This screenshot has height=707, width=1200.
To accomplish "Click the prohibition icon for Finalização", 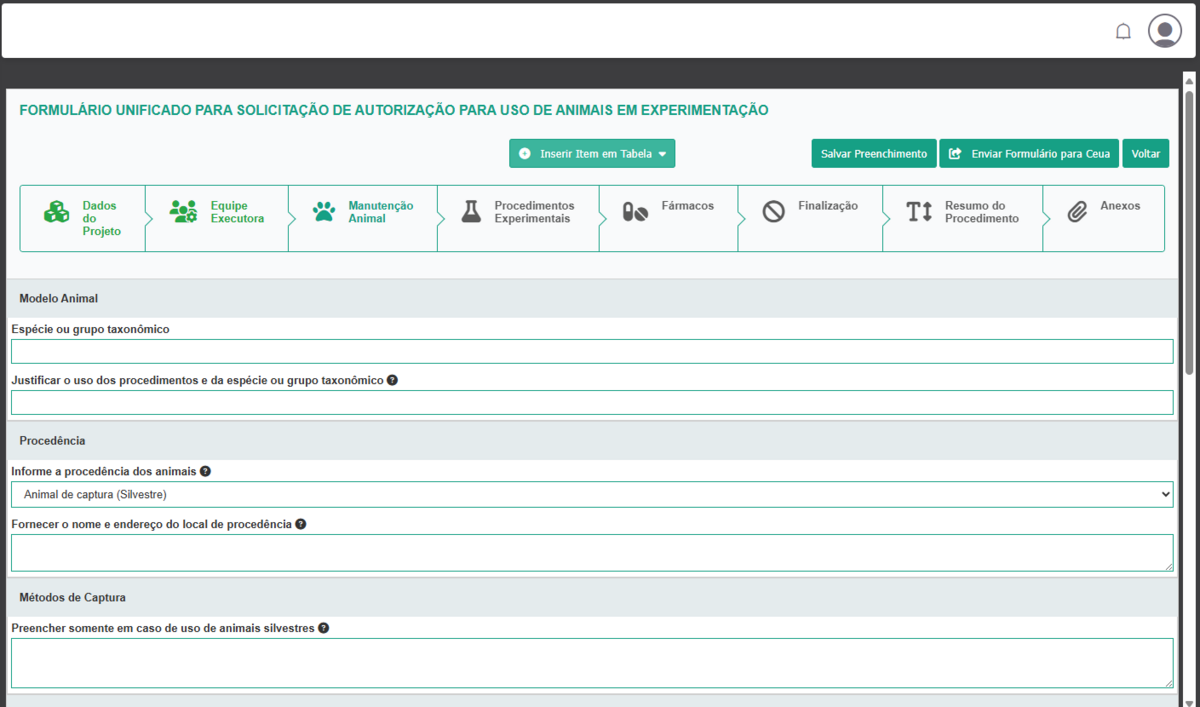I will [x=773, y=212].
